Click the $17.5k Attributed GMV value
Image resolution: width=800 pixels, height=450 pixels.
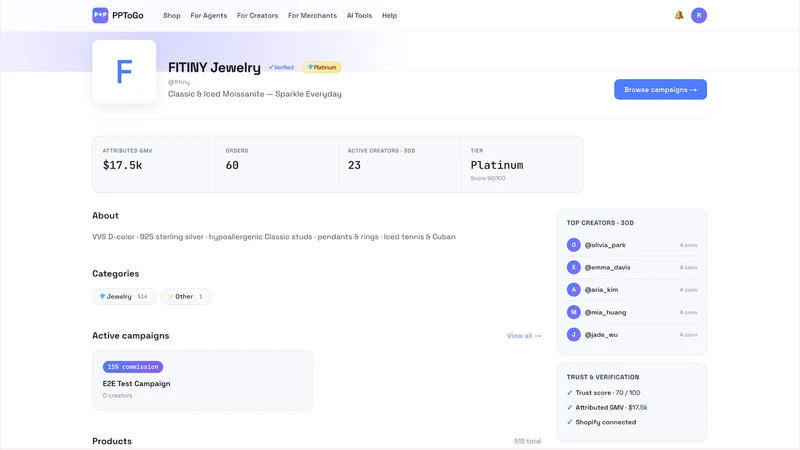pyautogui.click(x=122, y=165)
